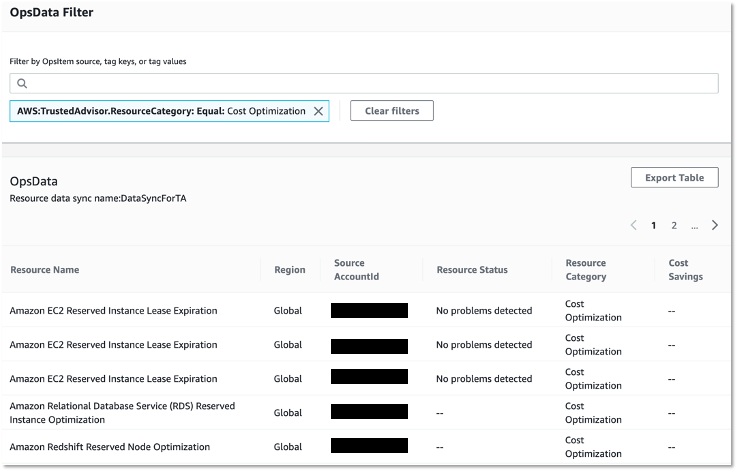Click the OpsData Filter heading
Image resolution: width=738 pixels, height=472 pixels.
click(51, 12)
